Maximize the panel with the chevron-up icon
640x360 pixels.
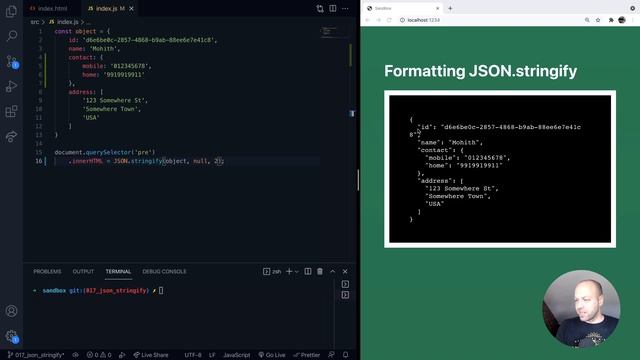[x=333, y=271]
